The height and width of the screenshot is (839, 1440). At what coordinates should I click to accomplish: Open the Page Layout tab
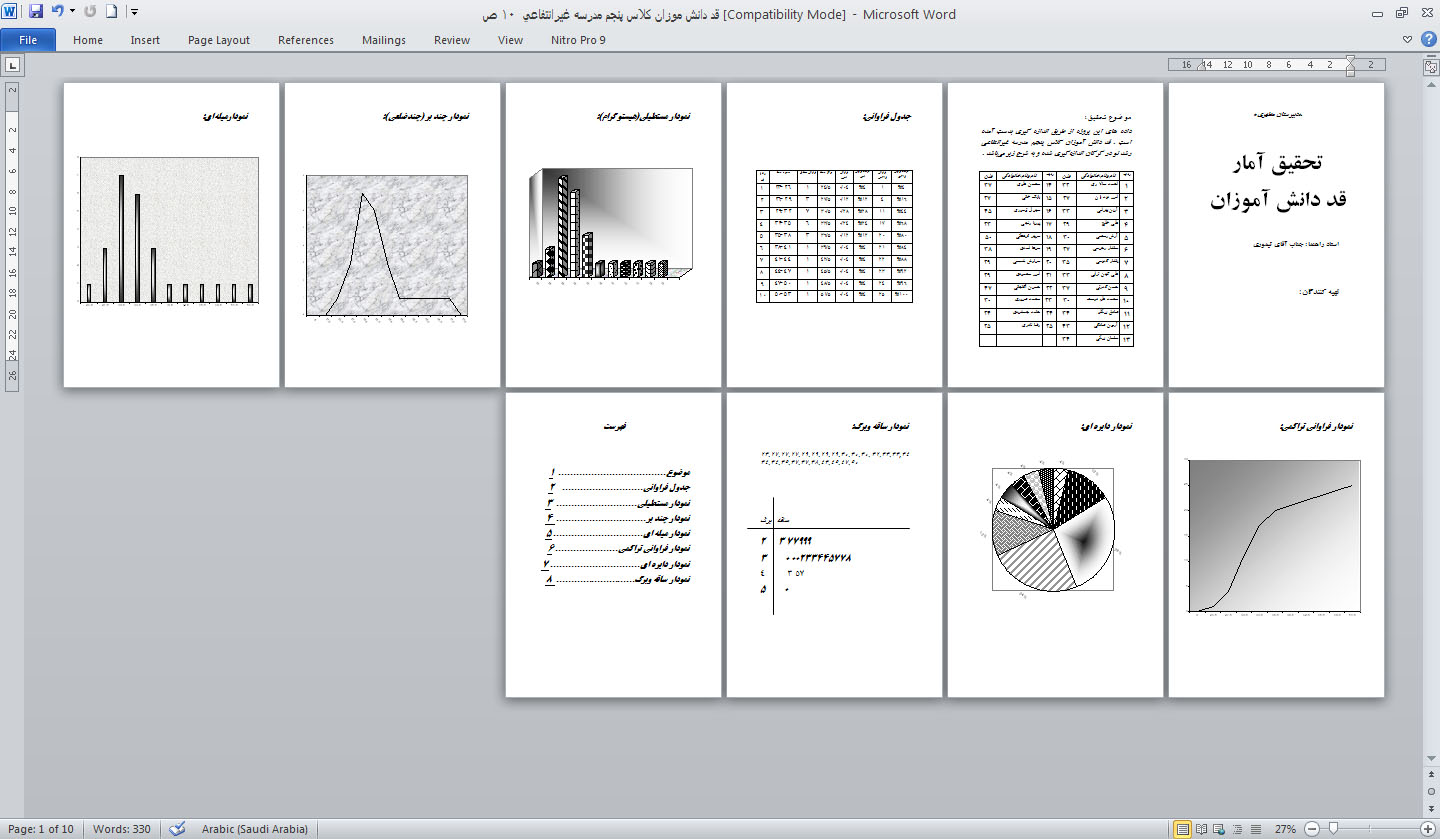[x=218, y=40]
